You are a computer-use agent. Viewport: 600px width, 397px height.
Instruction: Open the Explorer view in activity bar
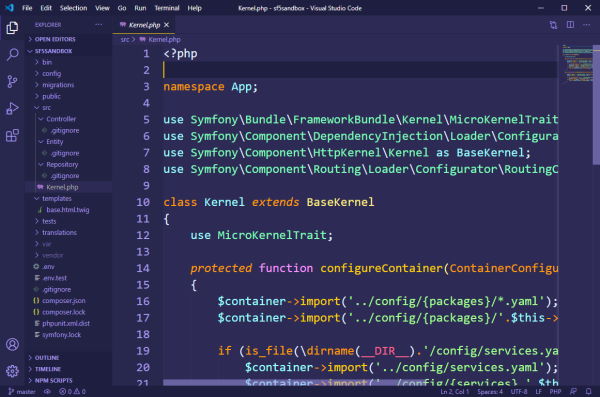tap(12, 28)
